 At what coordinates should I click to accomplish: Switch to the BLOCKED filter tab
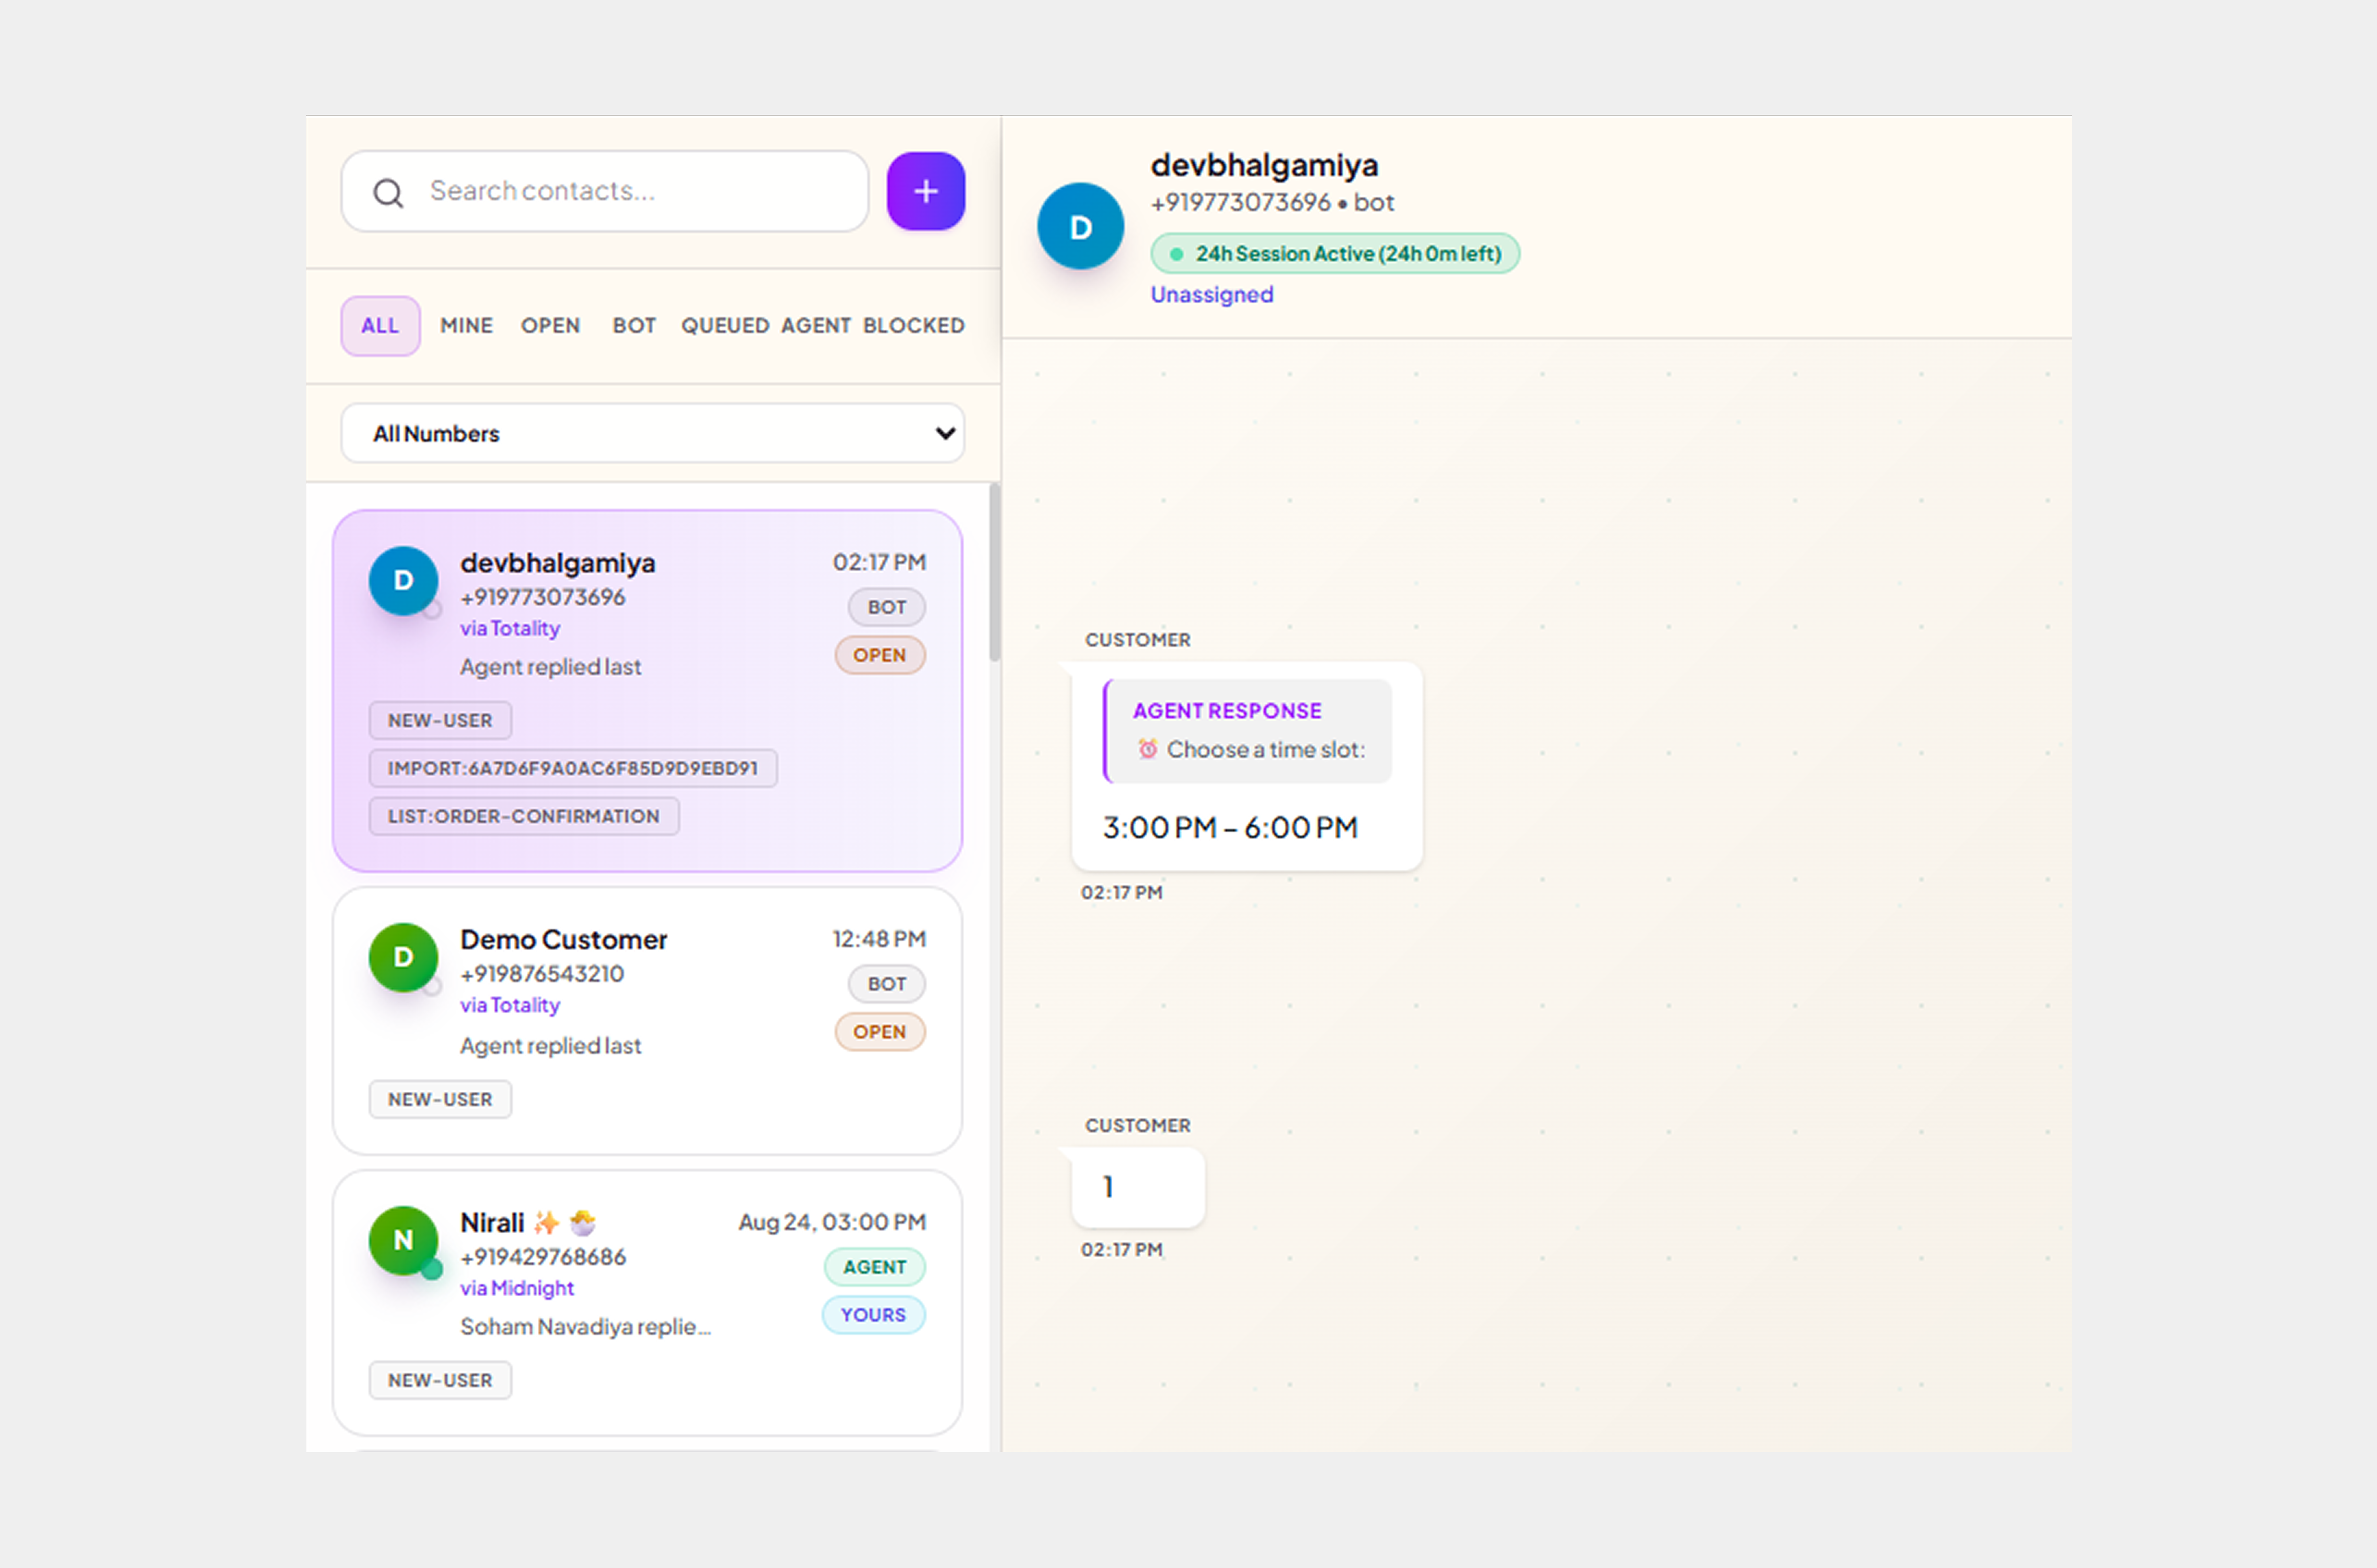click(914, 326)
